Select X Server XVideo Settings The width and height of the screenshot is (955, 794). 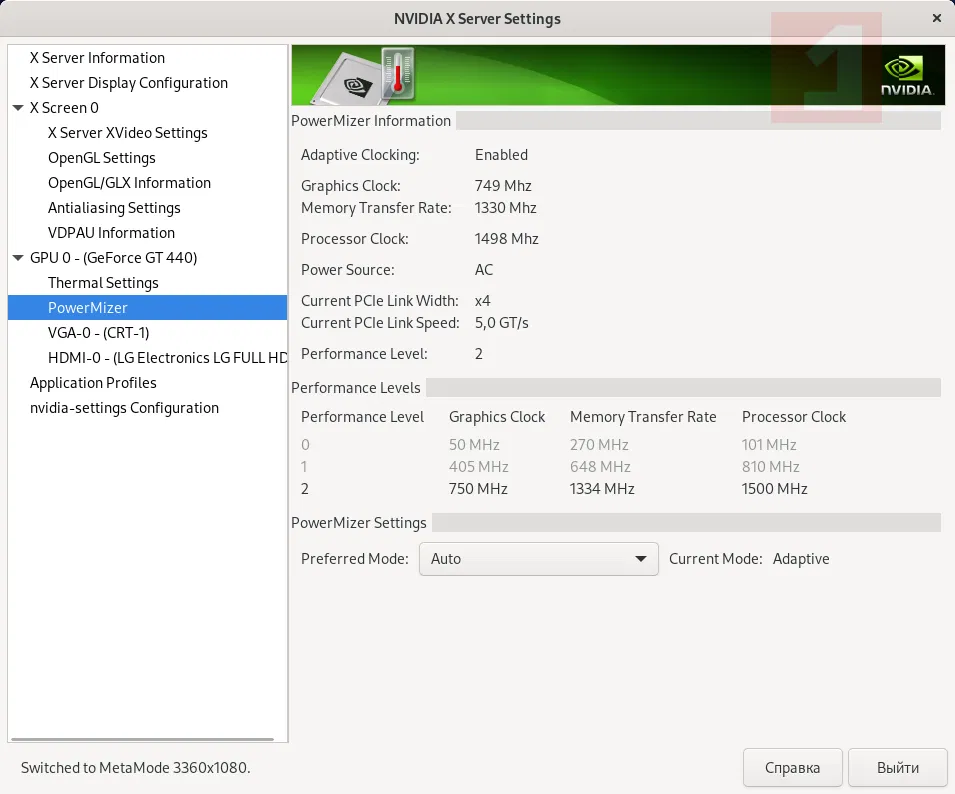[128, 133]
